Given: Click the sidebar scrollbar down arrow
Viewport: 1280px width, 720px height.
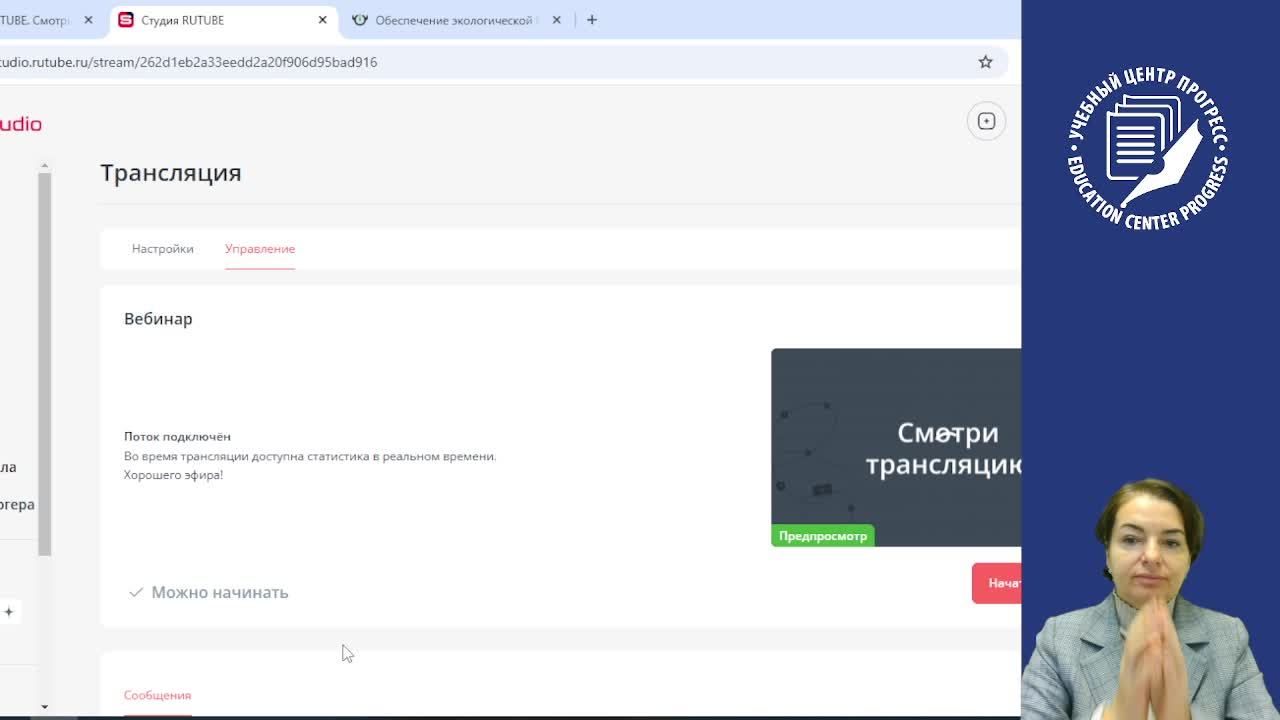Looking at the screenshot, I should pyautogui.click(x=44, y=707).
